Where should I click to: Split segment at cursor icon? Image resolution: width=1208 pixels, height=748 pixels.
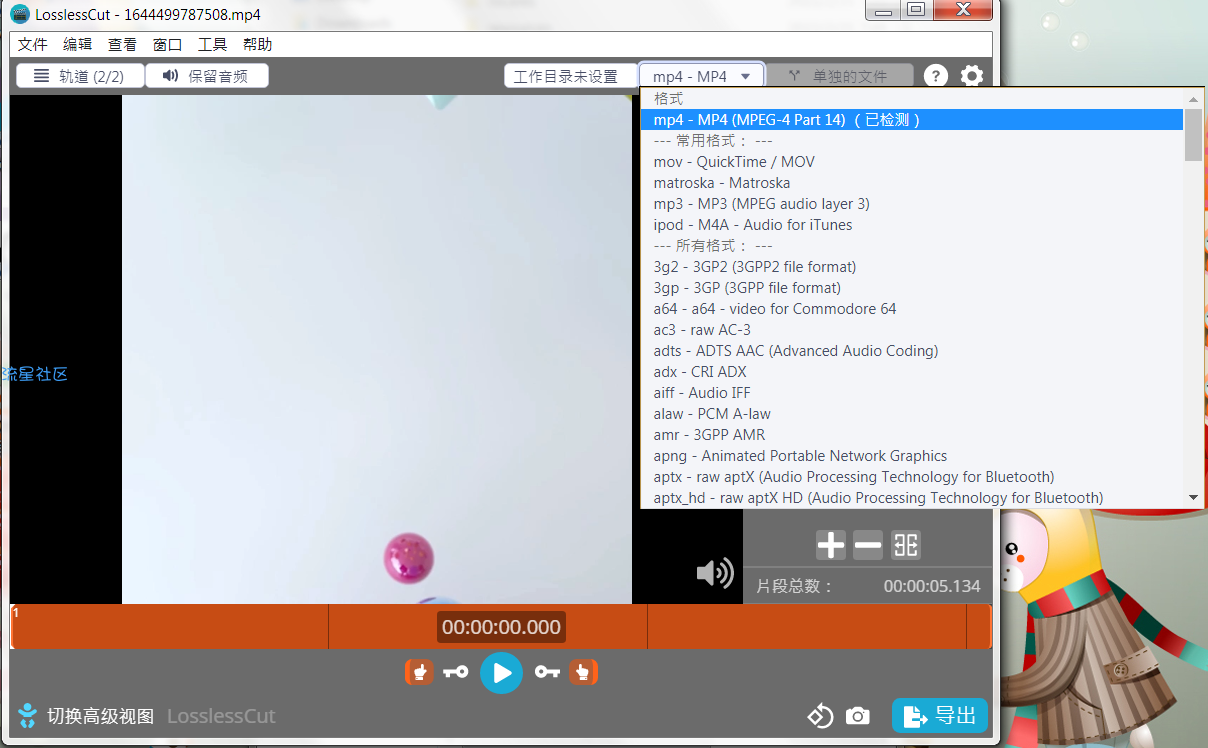point(906,545)
